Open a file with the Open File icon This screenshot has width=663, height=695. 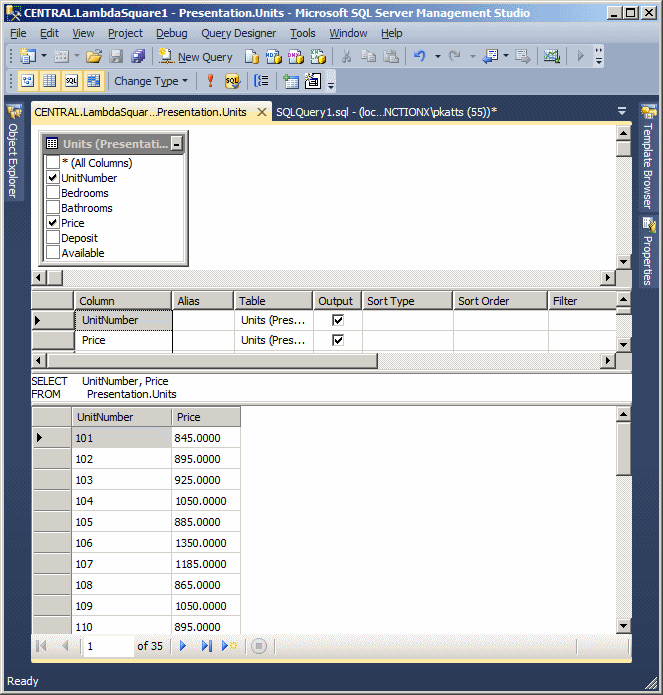[94, 56]
